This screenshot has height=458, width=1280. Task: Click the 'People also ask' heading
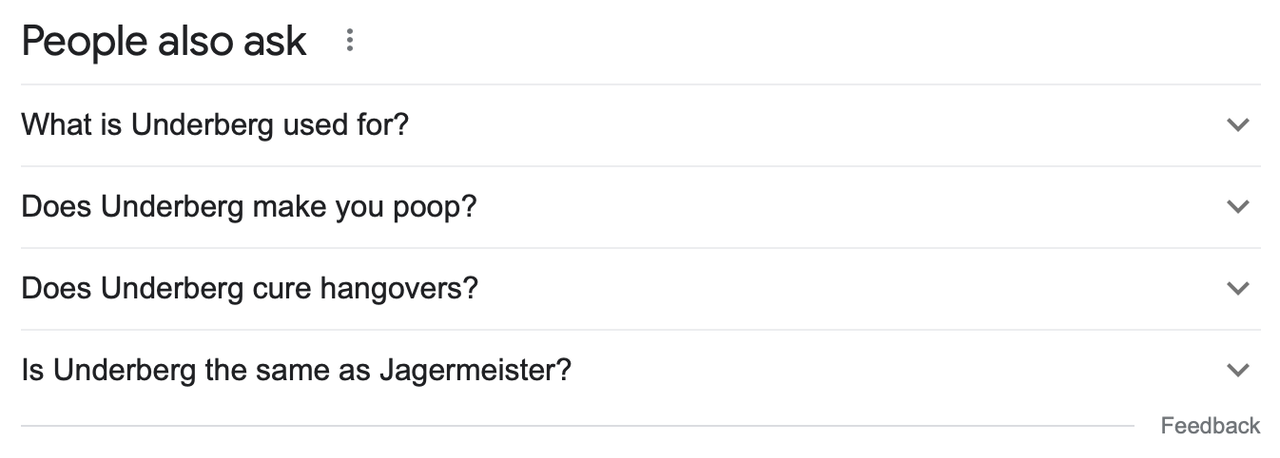pos(164,42)
